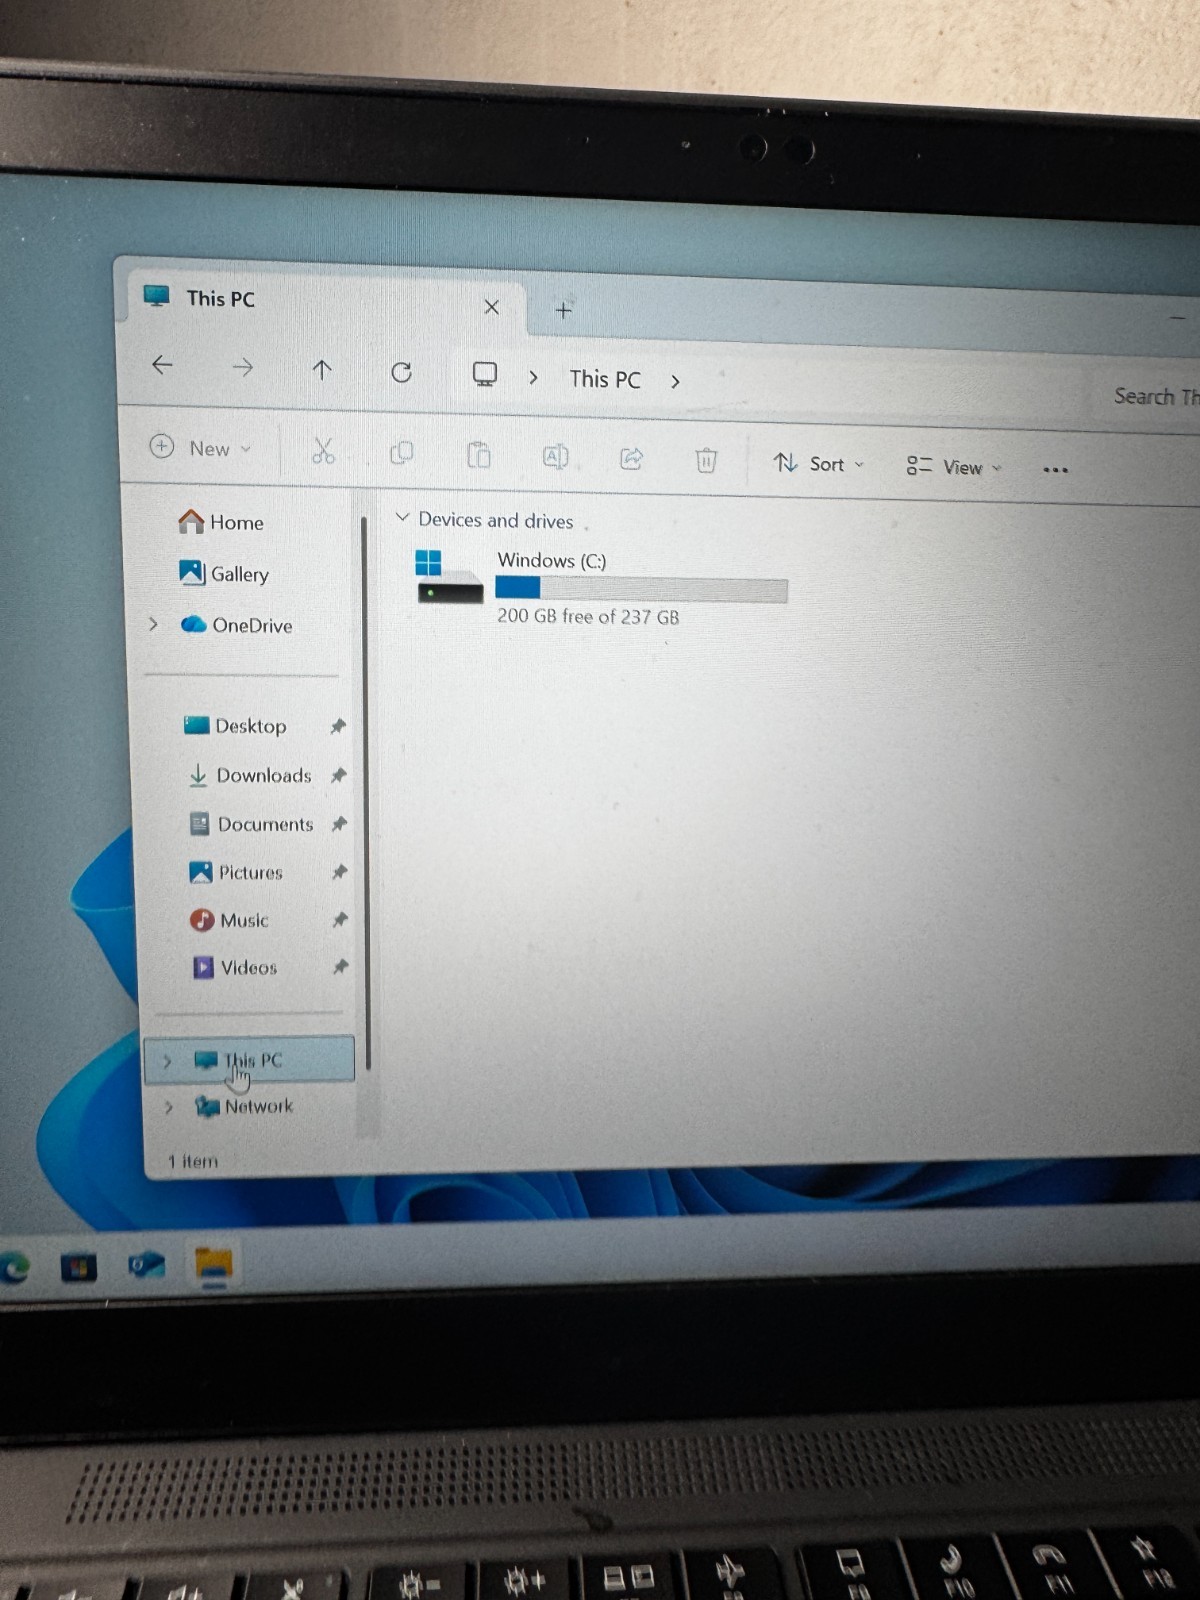Unpin Pictures using its pin icon
1200x1600 pixels.
pos(340,872)
